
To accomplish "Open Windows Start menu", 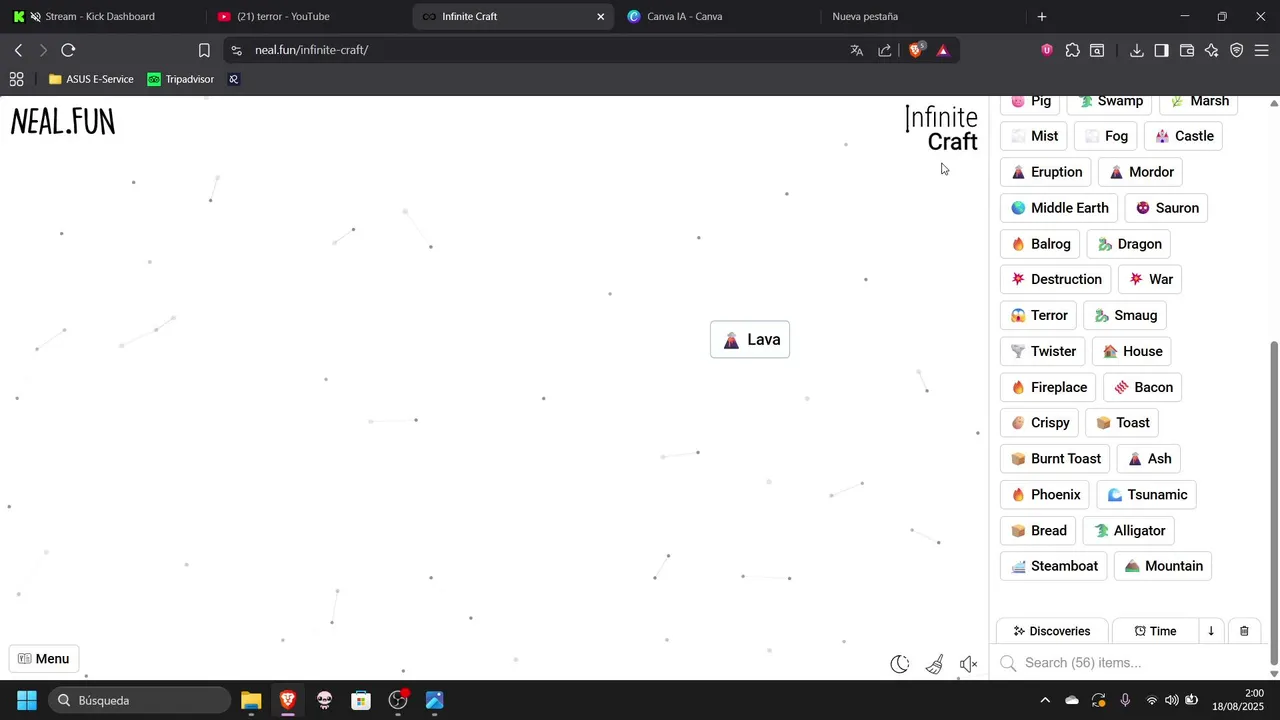I will [x=27, y=700].
